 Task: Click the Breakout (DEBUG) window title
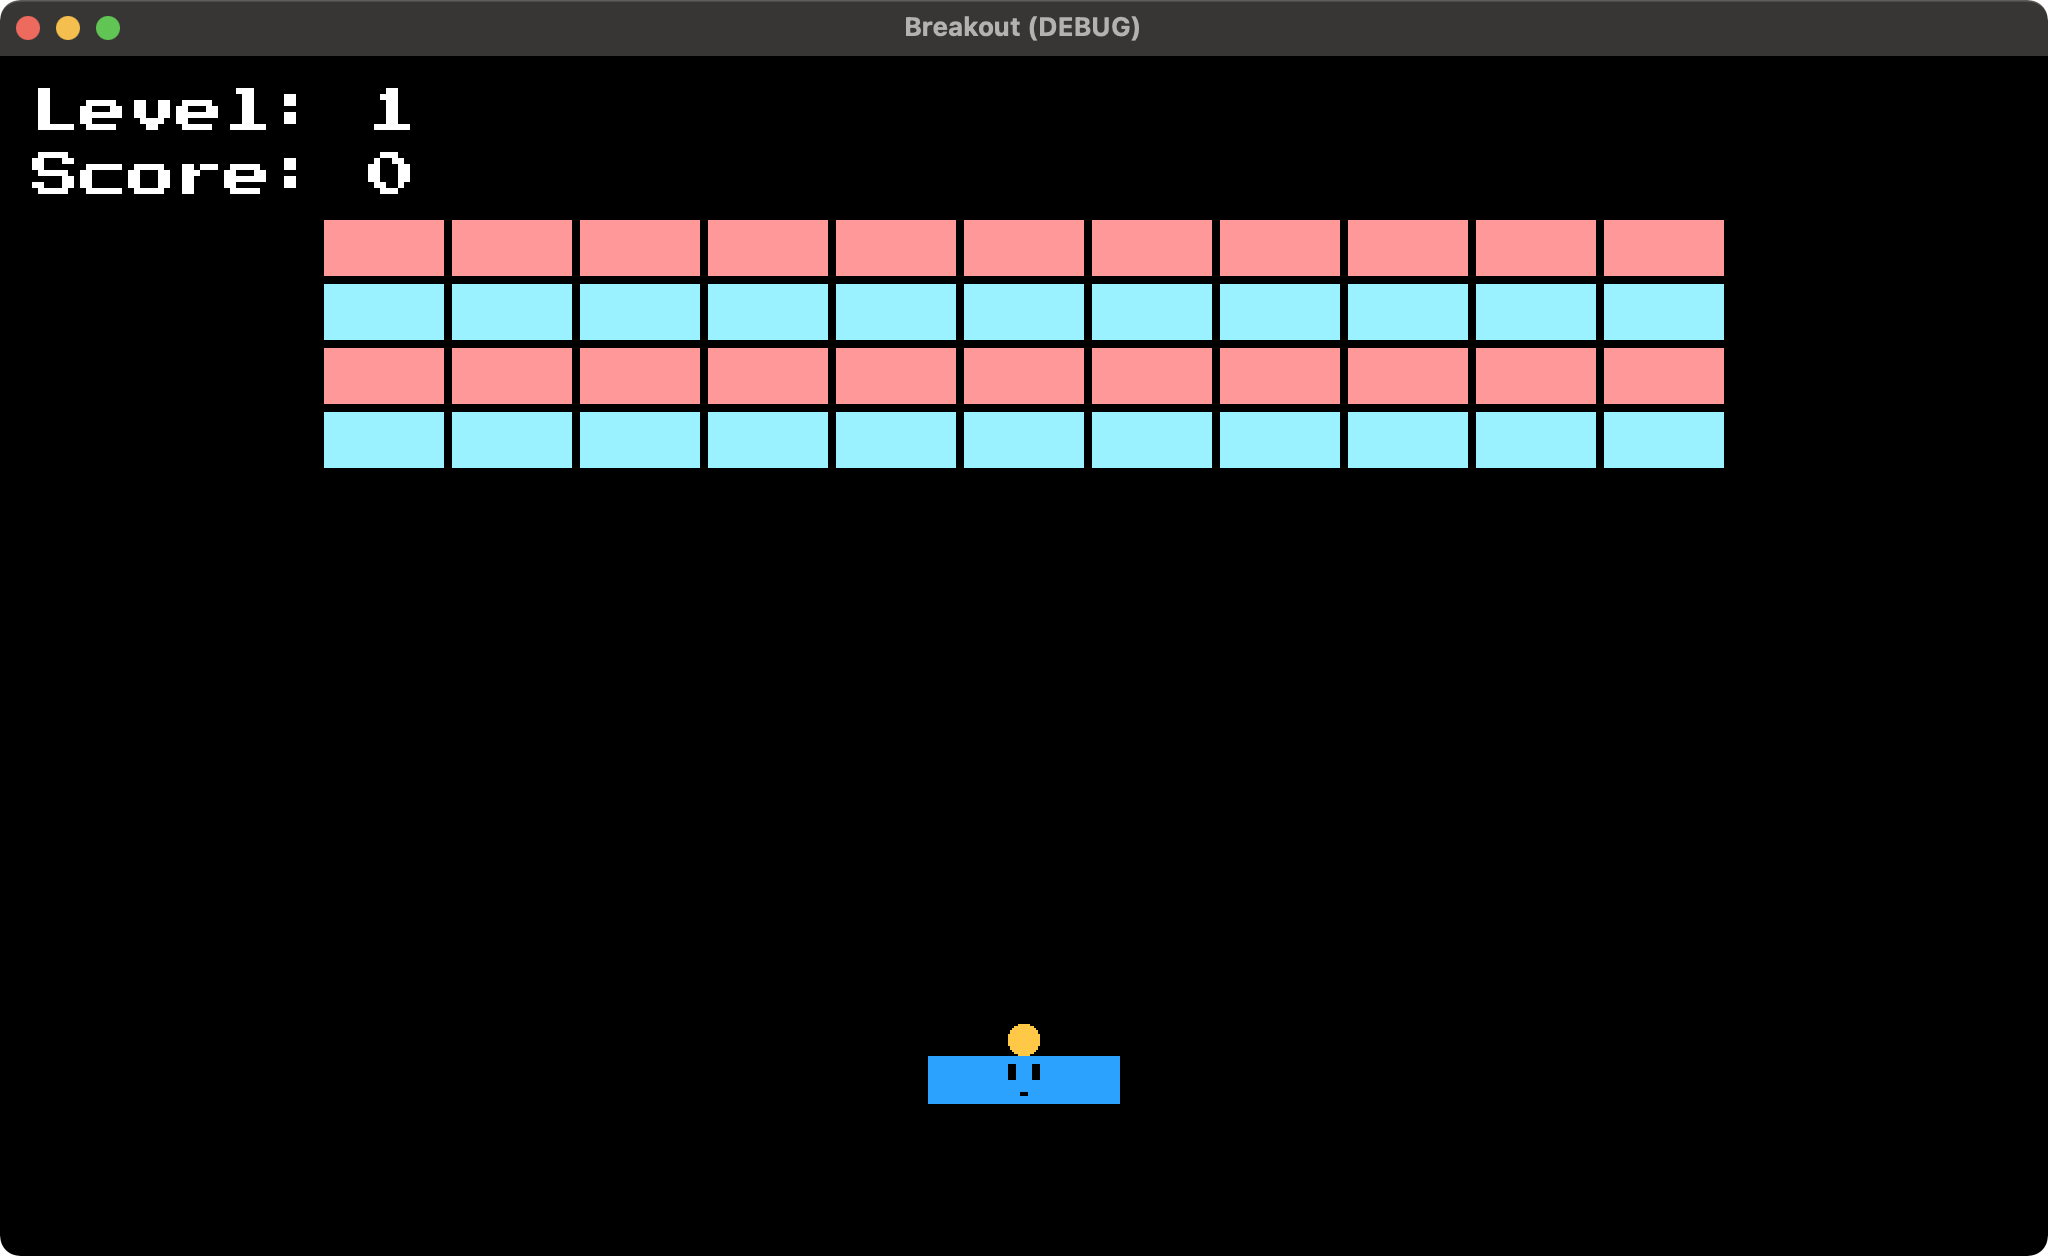pos(1022,27)
